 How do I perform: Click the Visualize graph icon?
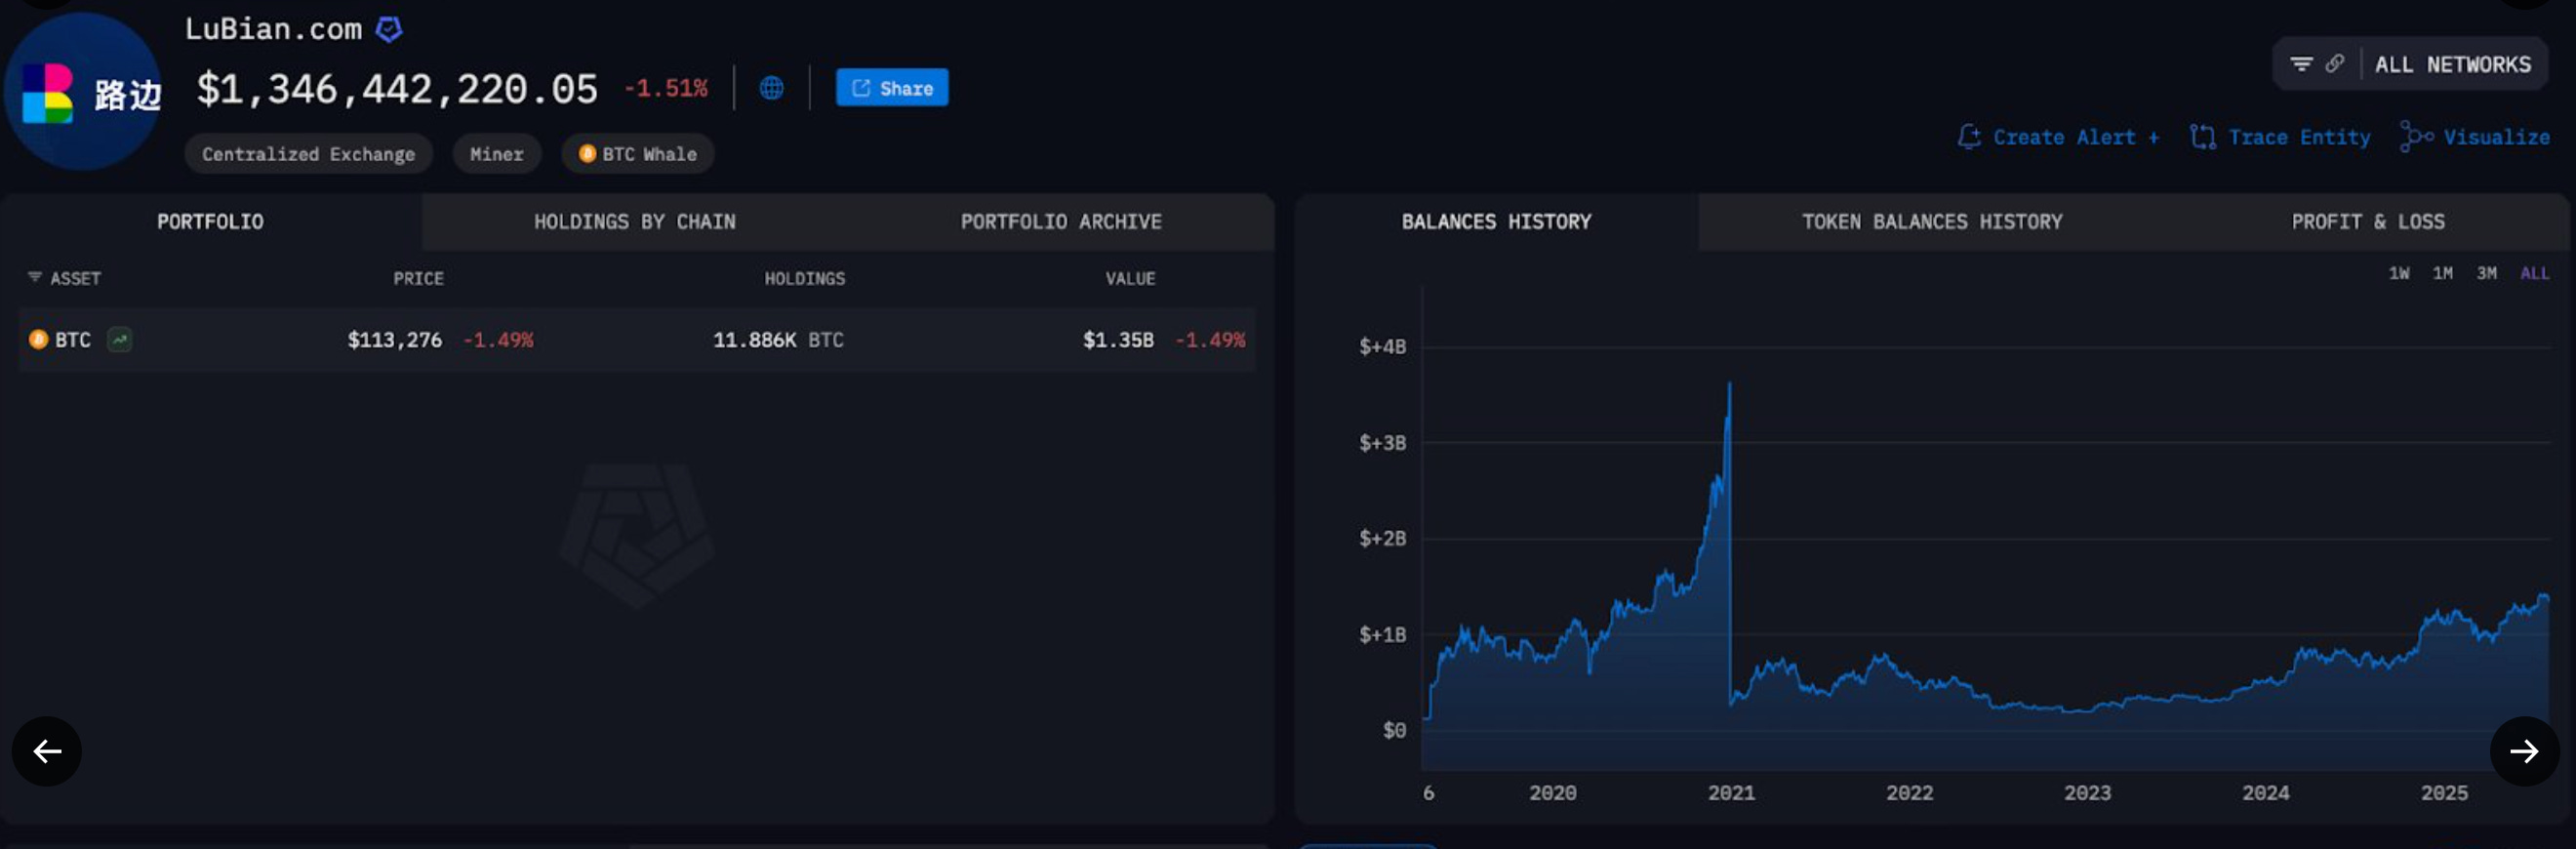point(2416,137)
